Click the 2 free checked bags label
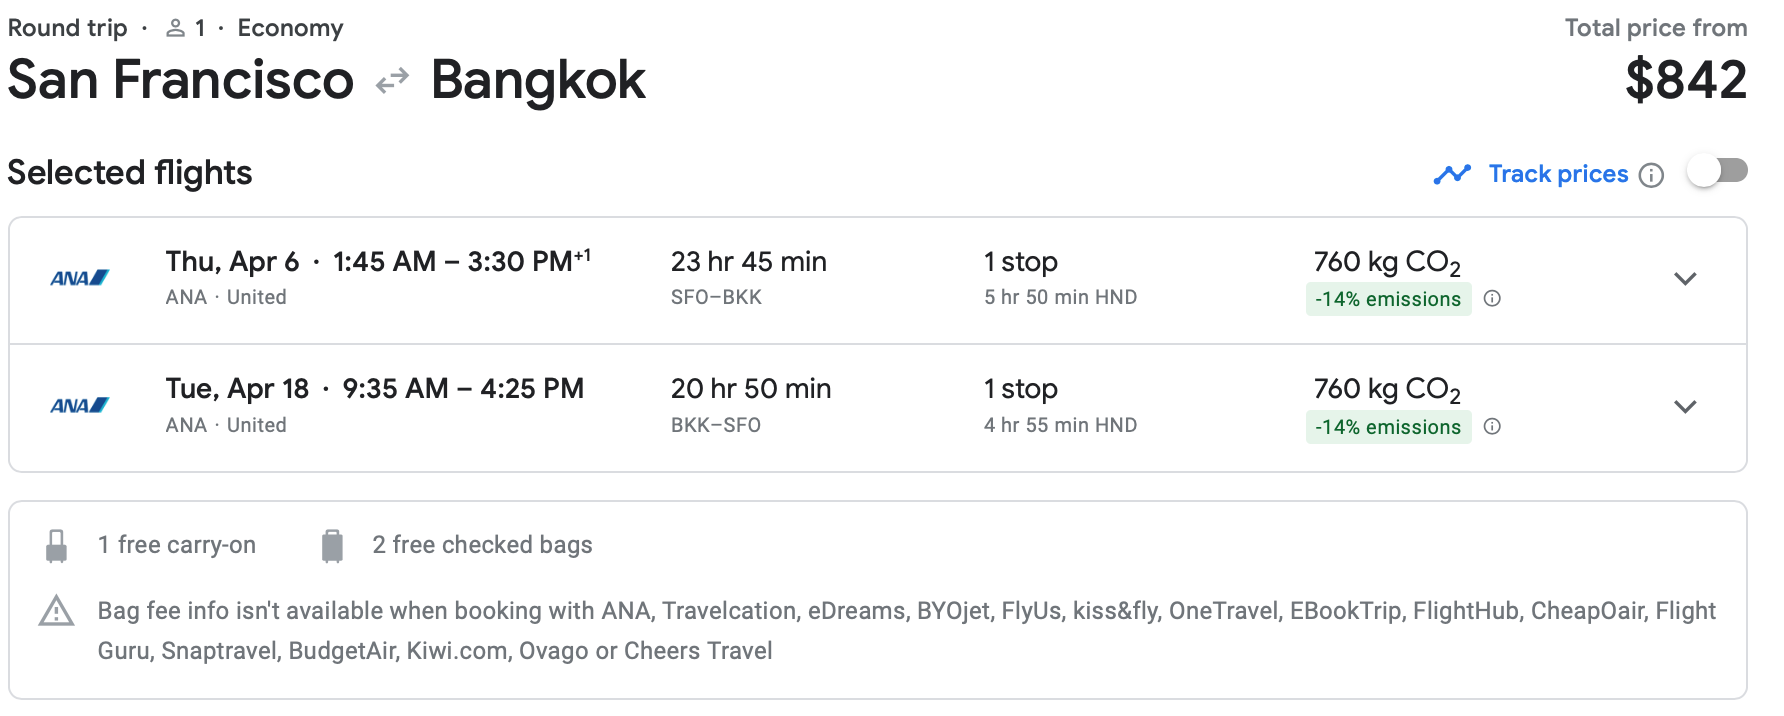This screenshot has width=1784, height=716. click(482, 545)
